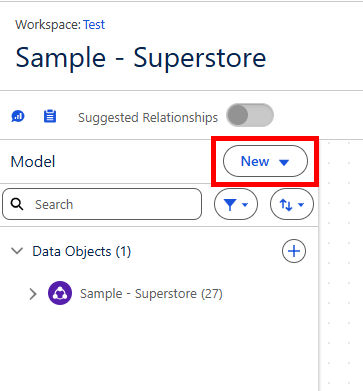Select the Data Objects (1) heading
The image size is (363, 391).
click(82, 251)
